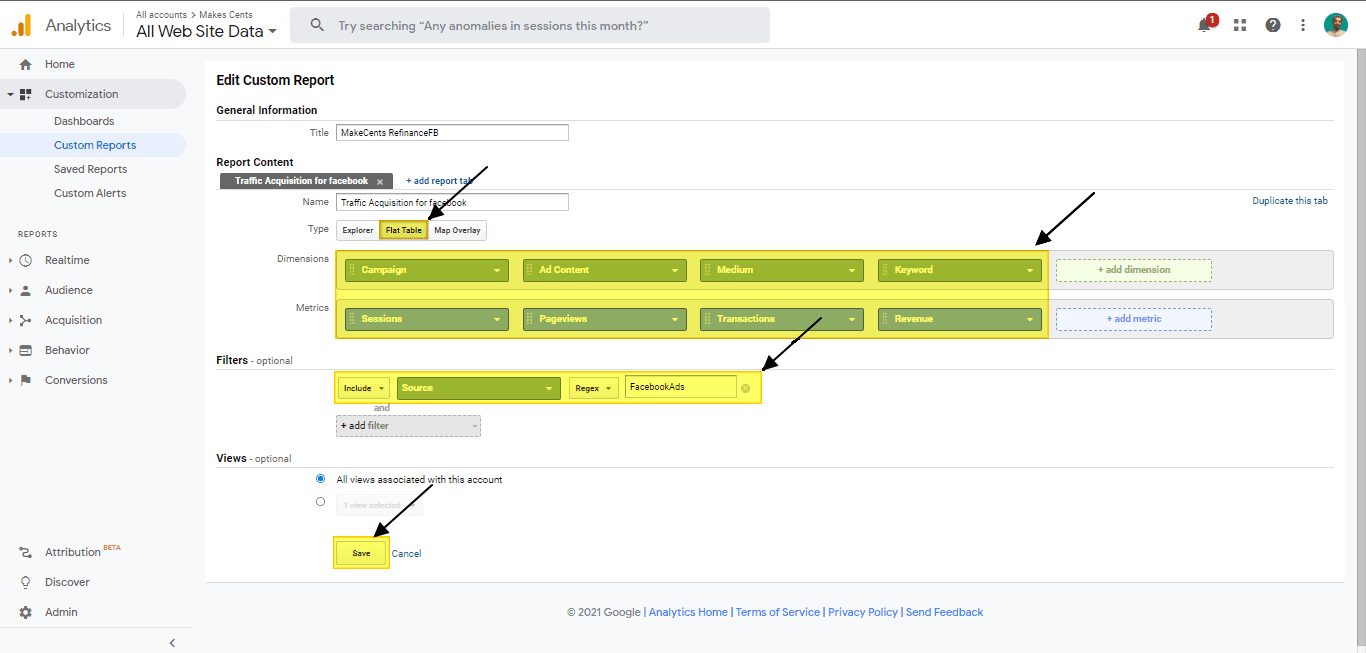Click the FacebookAds filter value field
The height and width of the screenshot is (653, 1366).
[681, 387]
